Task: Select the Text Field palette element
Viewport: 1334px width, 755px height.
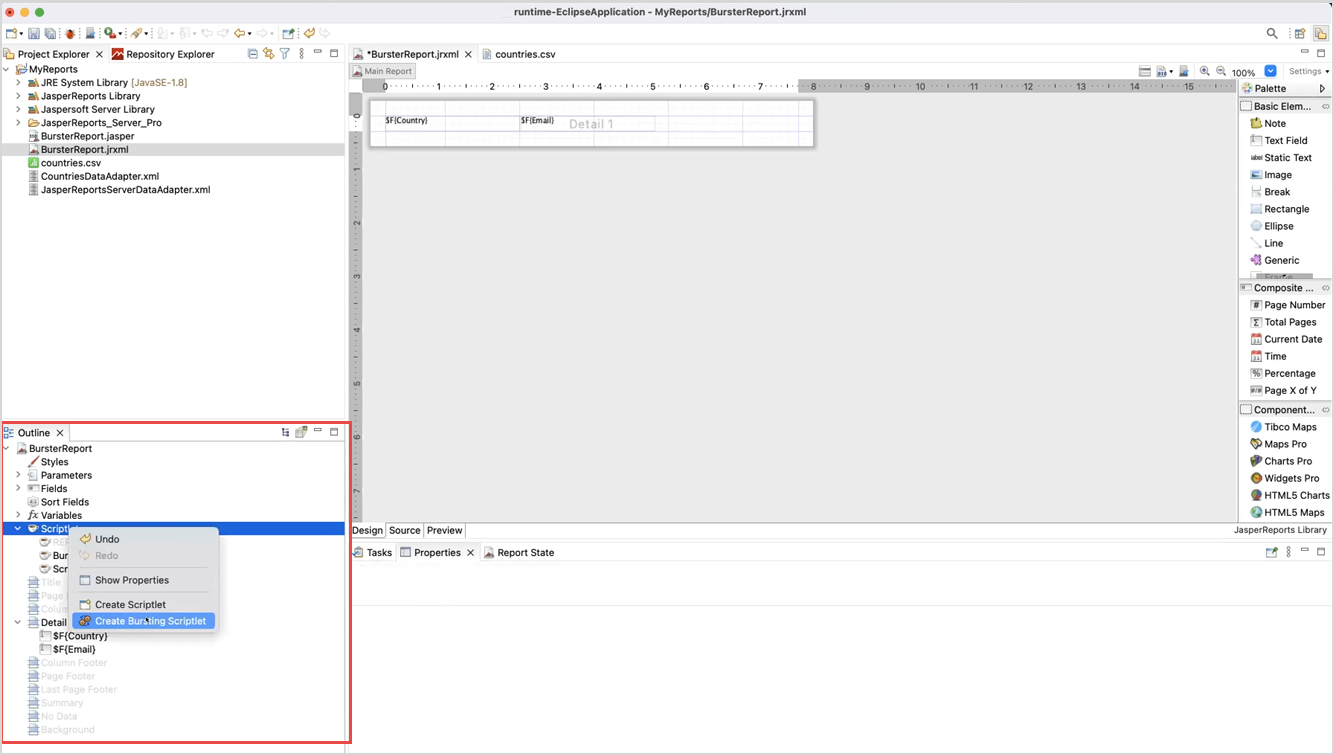Action: [1278, 140]
